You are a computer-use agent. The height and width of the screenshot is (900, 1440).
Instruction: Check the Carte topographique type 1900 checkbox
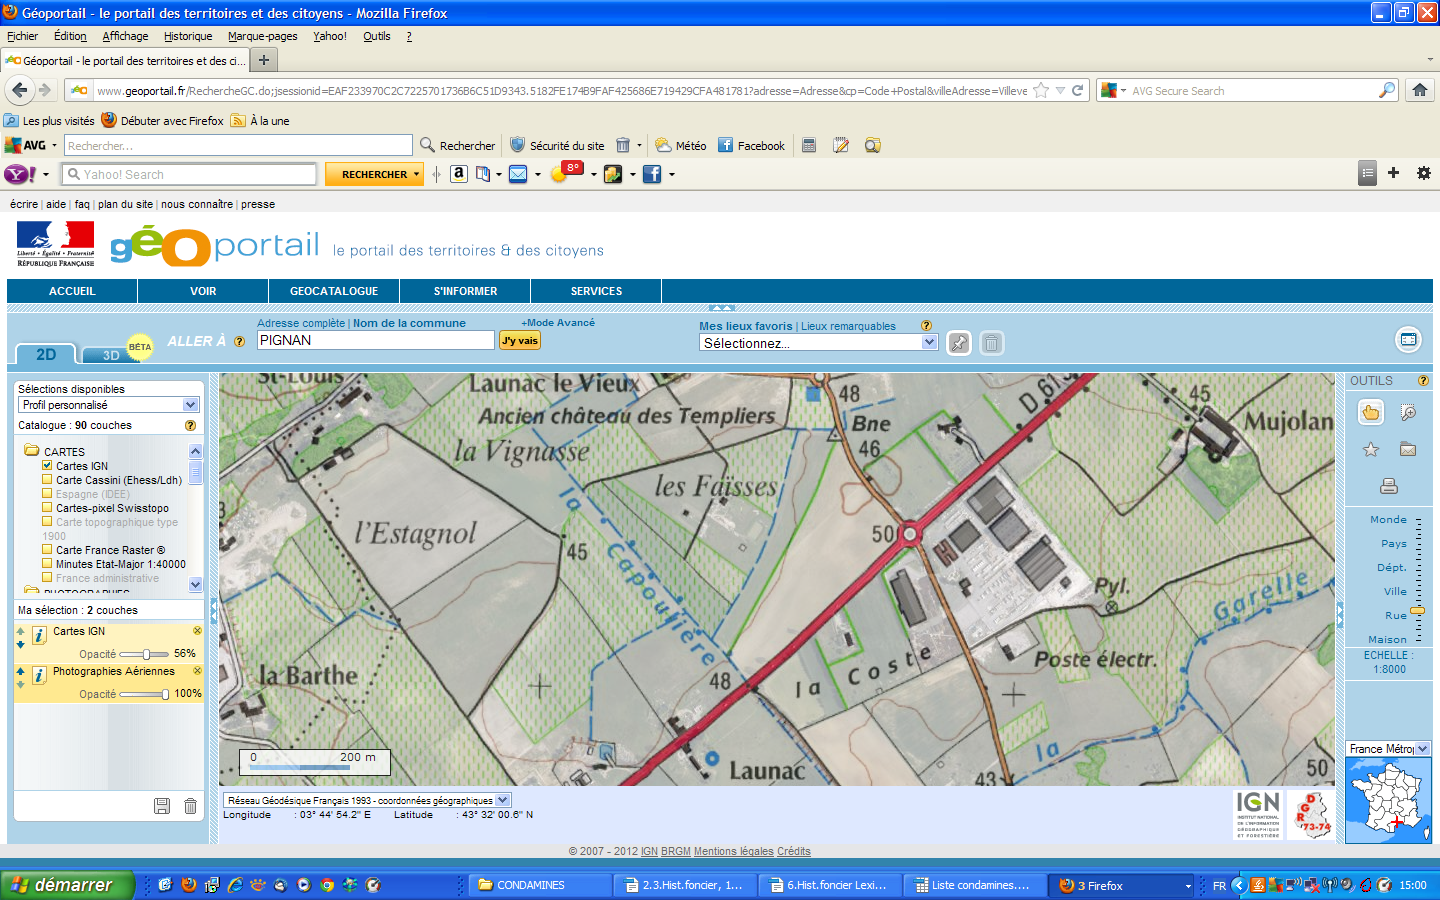click(47, 521)
